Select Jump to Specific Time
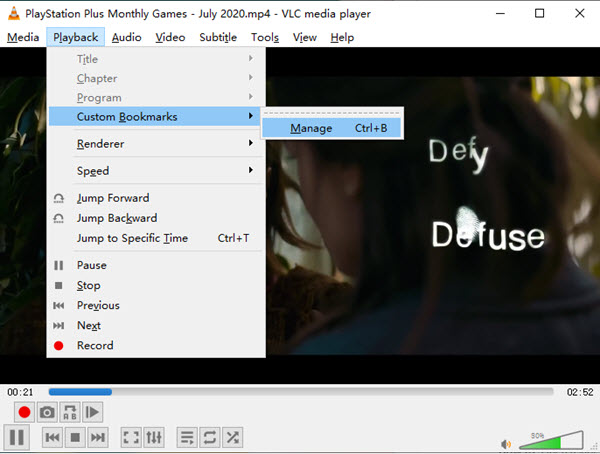This screenshot has height=454, width=600. click(x=156, y=238)
